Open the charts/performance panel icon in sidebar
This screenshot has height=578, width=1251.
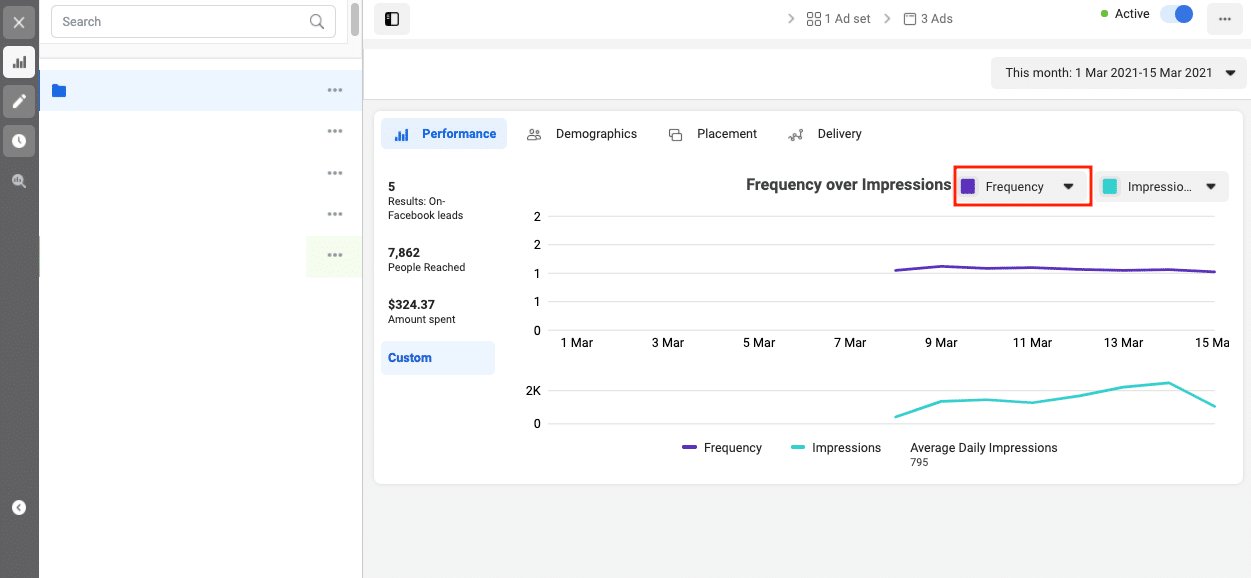[x=18, y=62]
